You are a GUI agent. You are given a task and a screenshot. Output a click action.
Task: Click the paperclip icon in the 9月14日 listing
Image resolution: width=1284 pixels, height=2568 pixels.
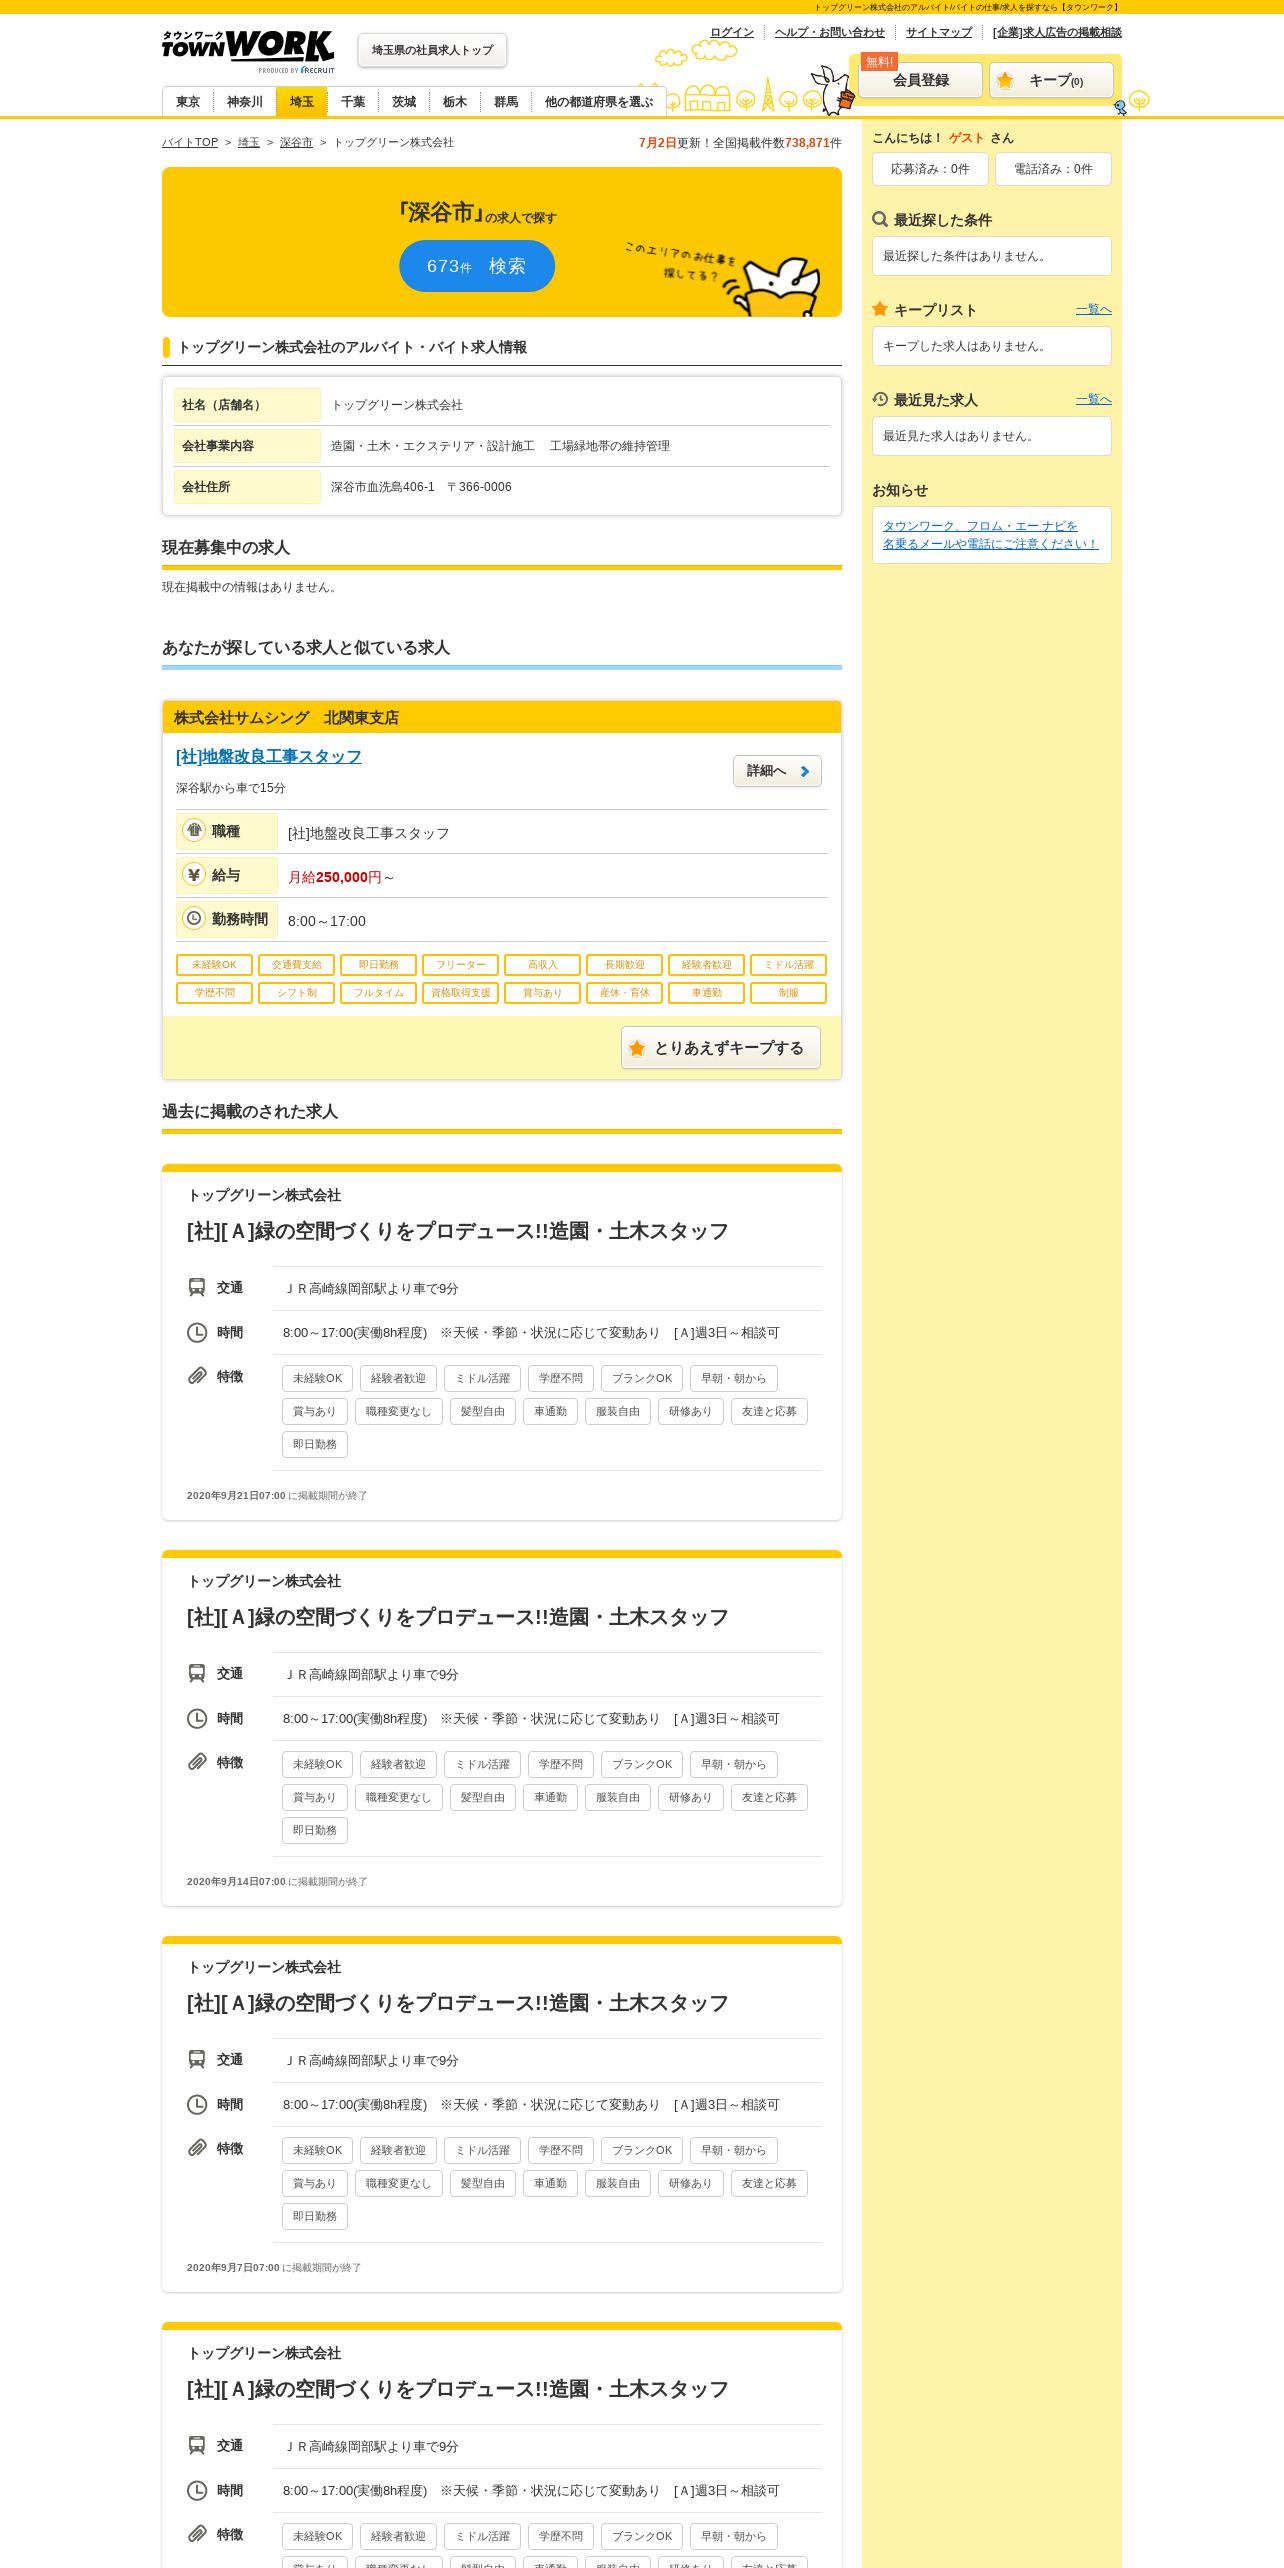pos(197,1762)
